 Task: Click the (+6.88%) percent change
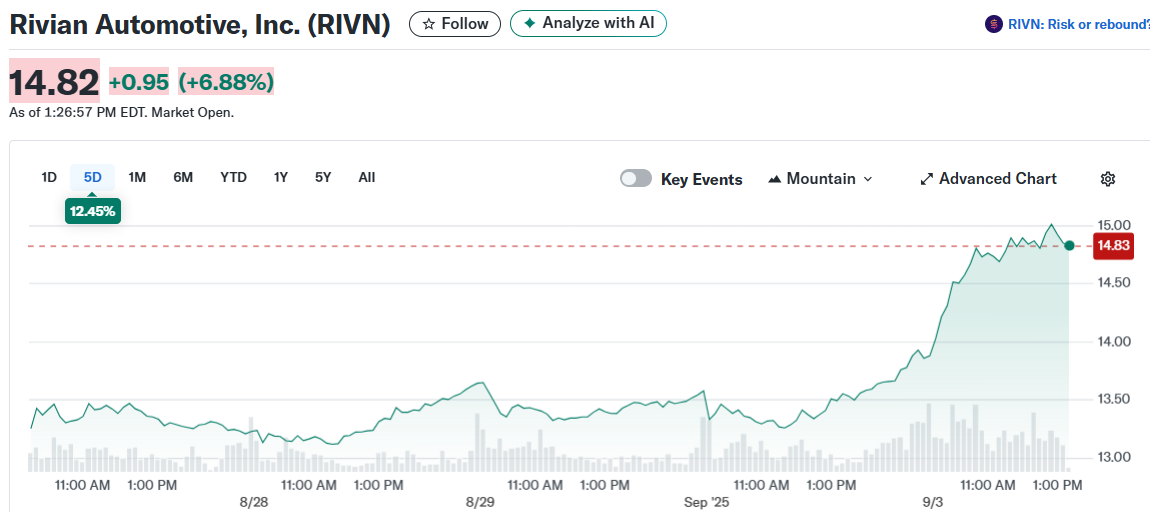[x=226, y=81]
